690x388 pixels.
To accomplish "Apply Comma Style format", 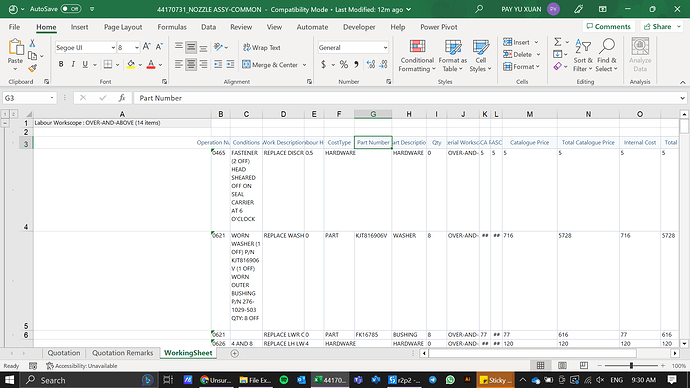I will point(356,65).
